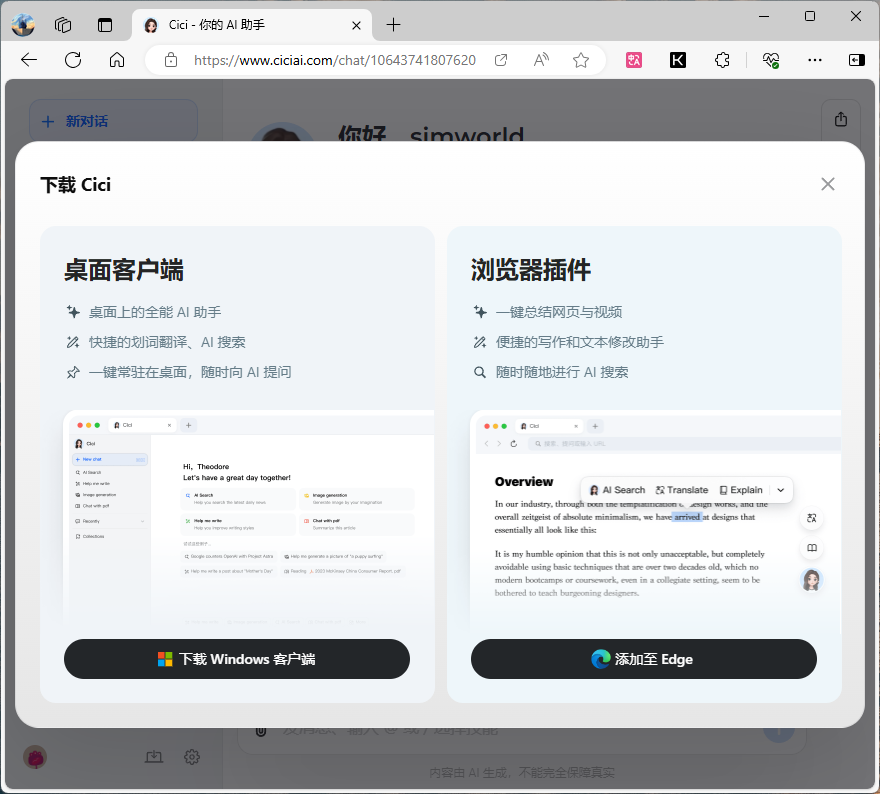
Task: Open the black K extension
Action: pyautogui.click(x=677, y=60)
